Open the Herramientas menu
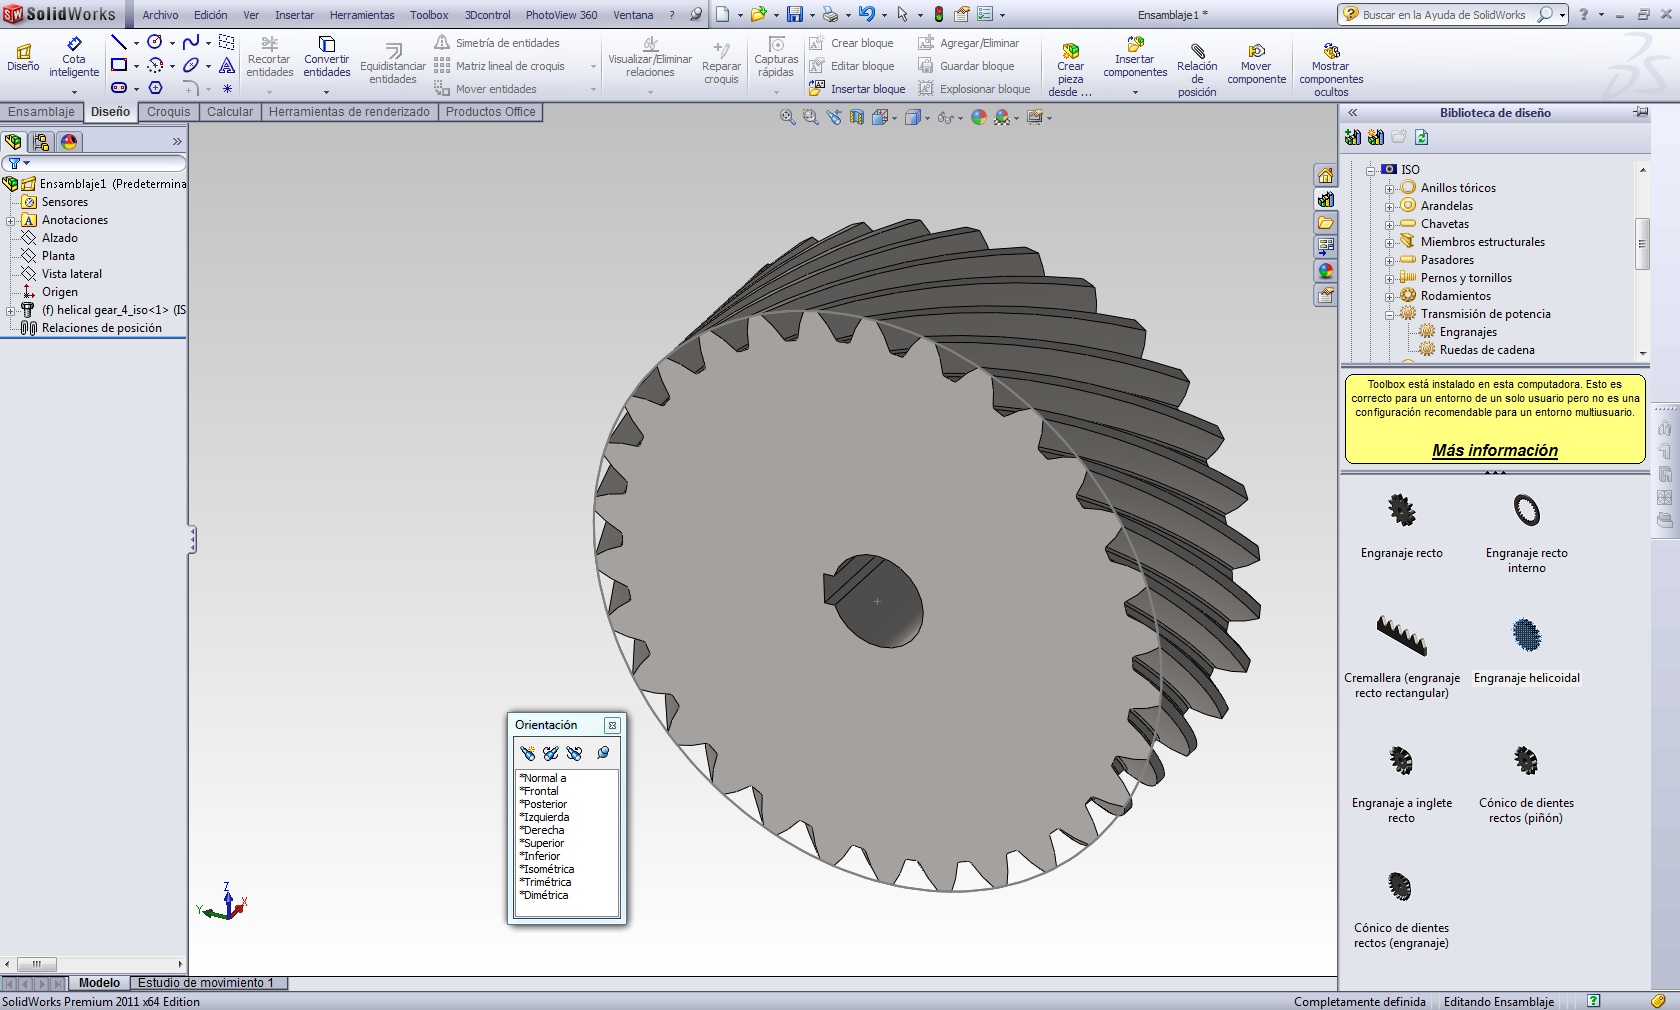 (362, 15)
